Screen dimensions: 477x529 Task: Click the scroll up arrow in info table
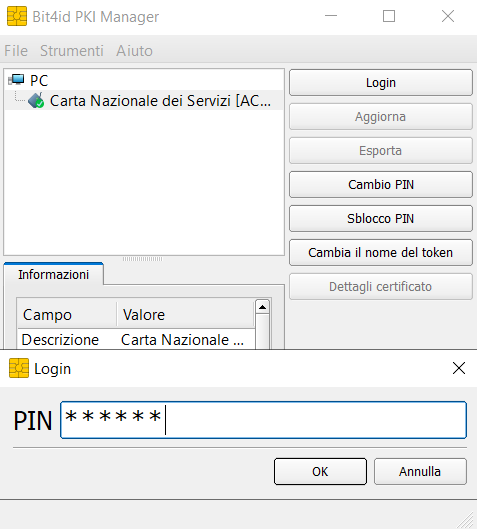click(x=262, y=307)
